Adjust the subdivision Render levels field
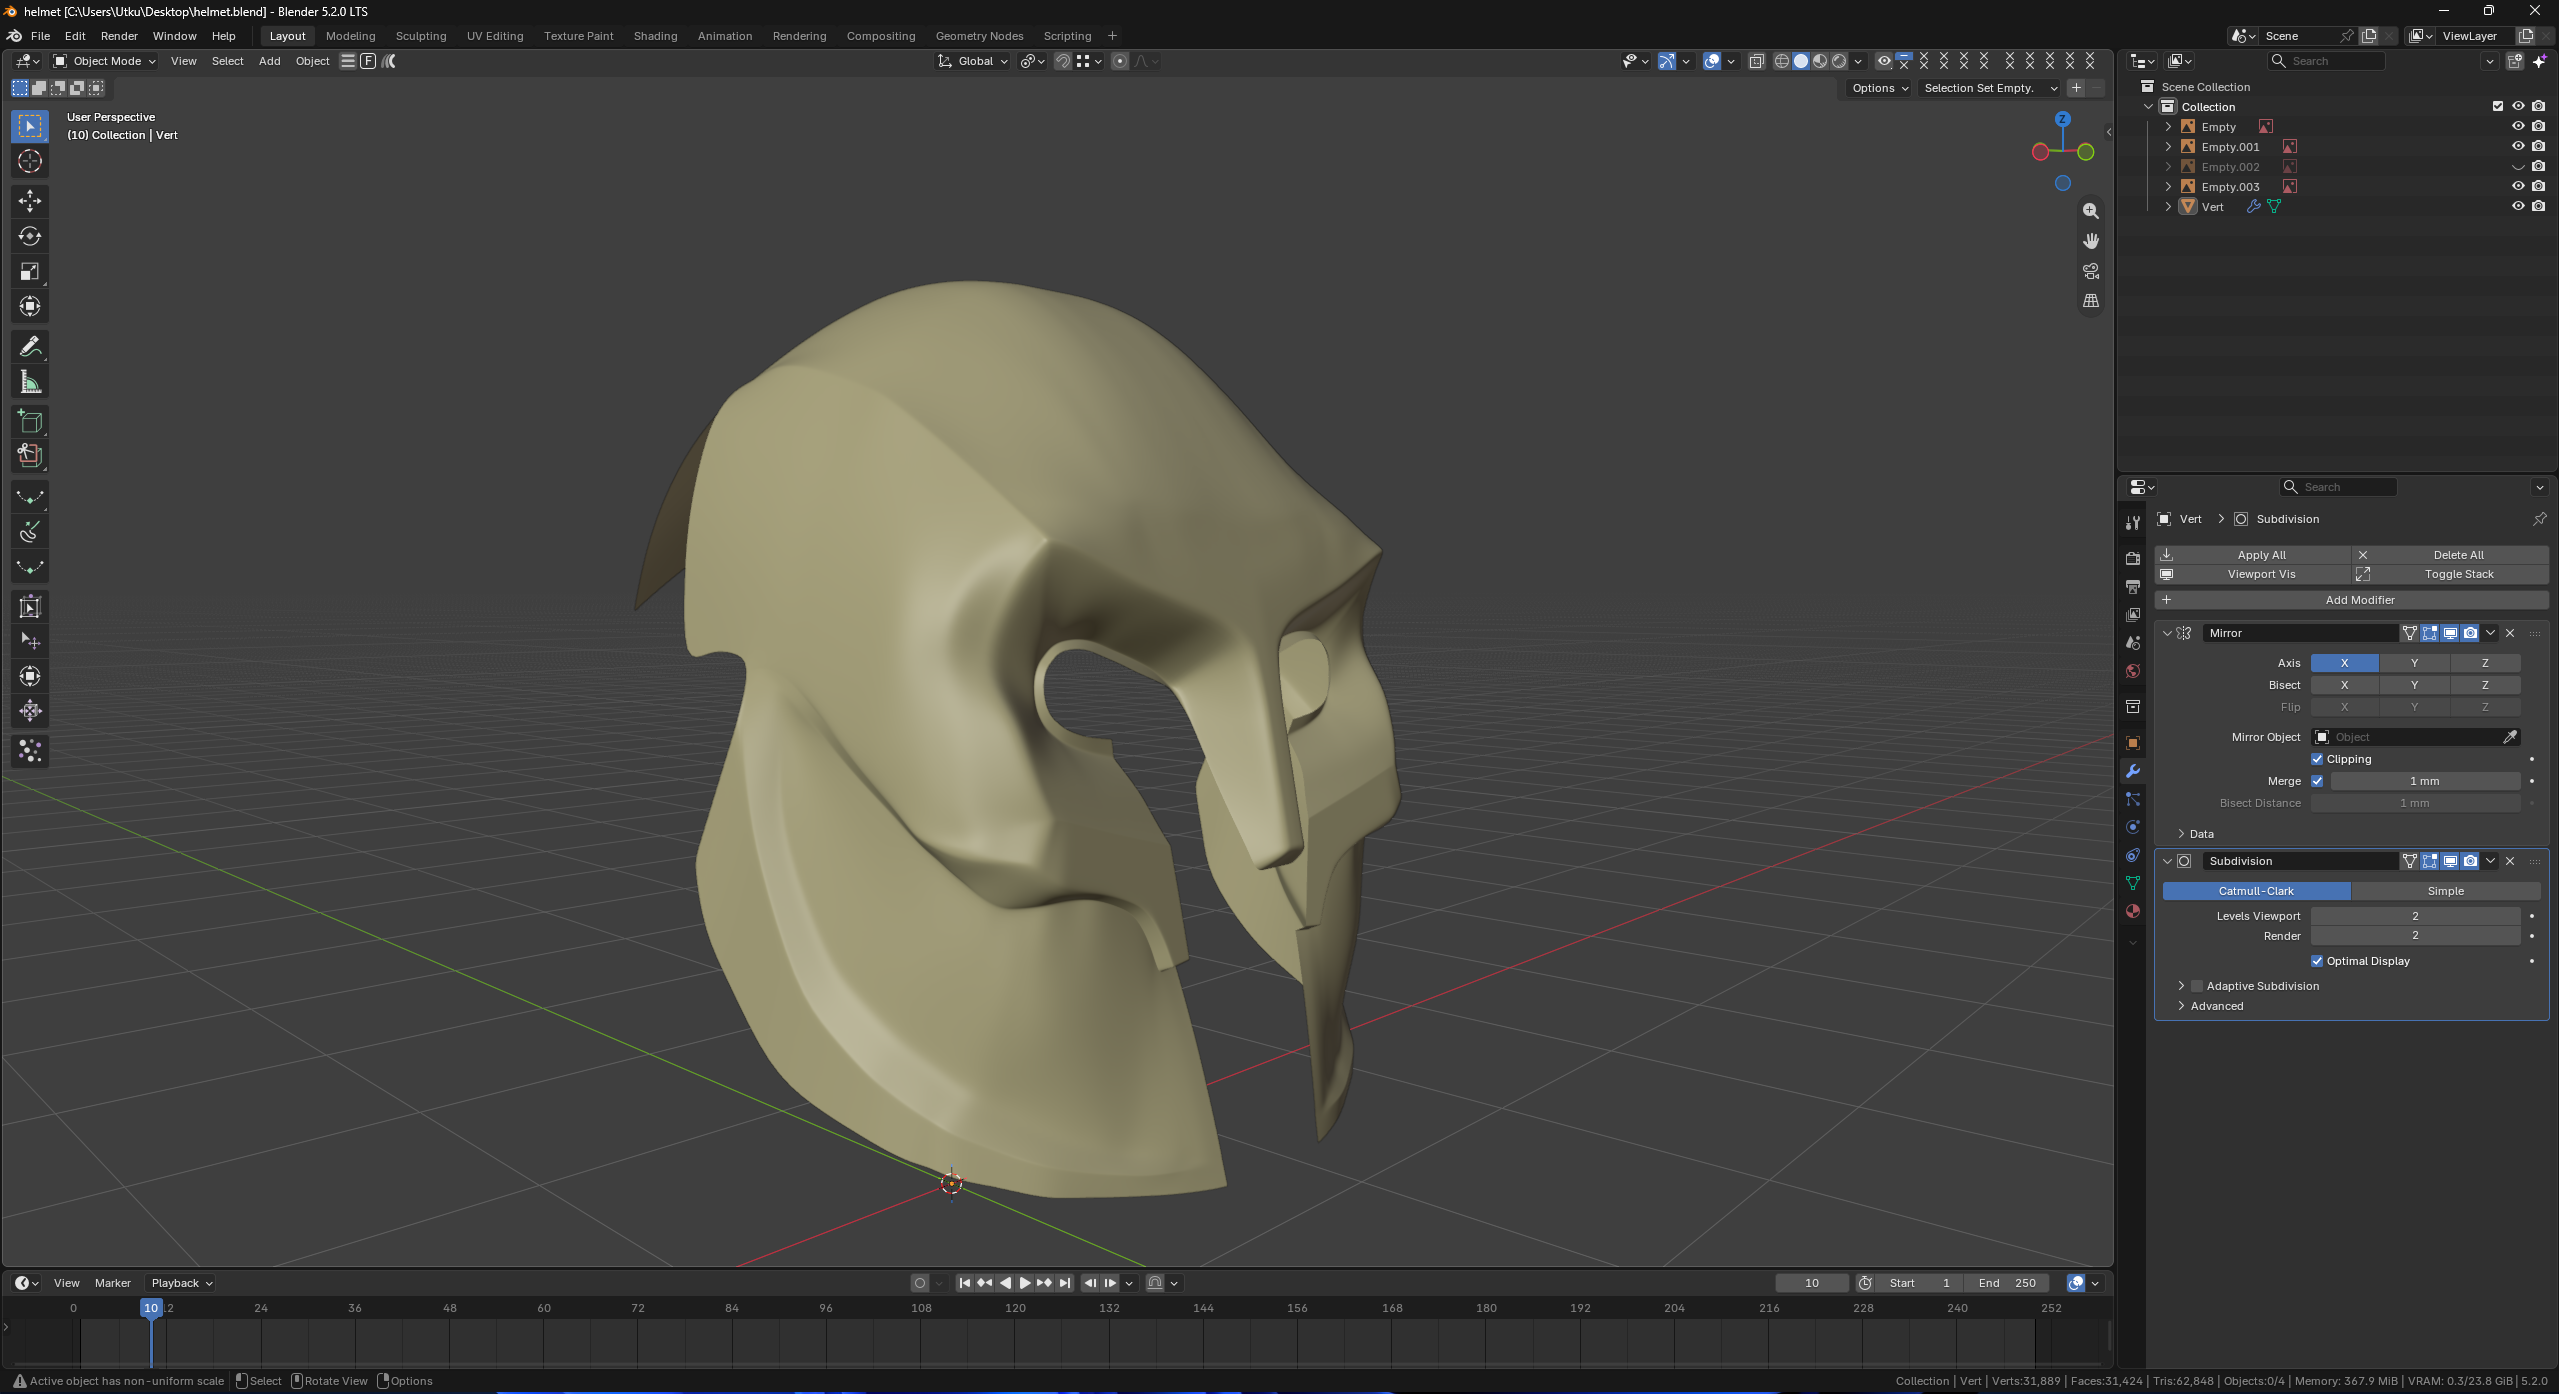This screenshot has height=1394, width=2559. click(2415, 936)
